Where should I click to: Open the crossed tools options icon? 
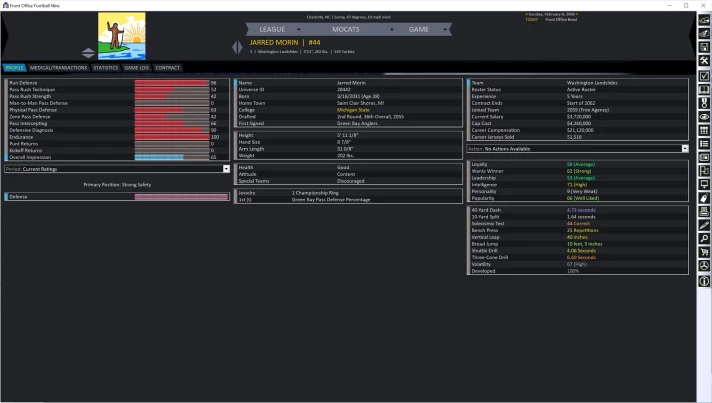[x=704, y=61]
